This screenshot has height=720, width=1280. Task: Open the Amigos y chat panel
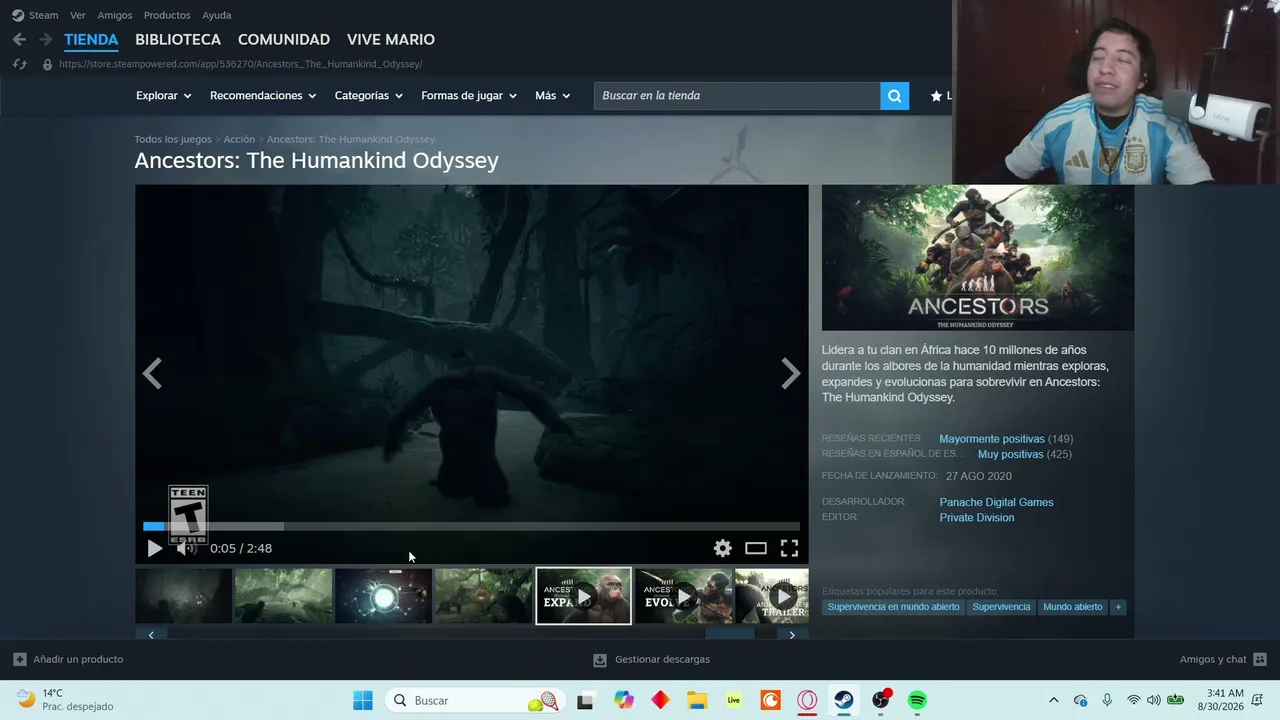pos(1223,660)
